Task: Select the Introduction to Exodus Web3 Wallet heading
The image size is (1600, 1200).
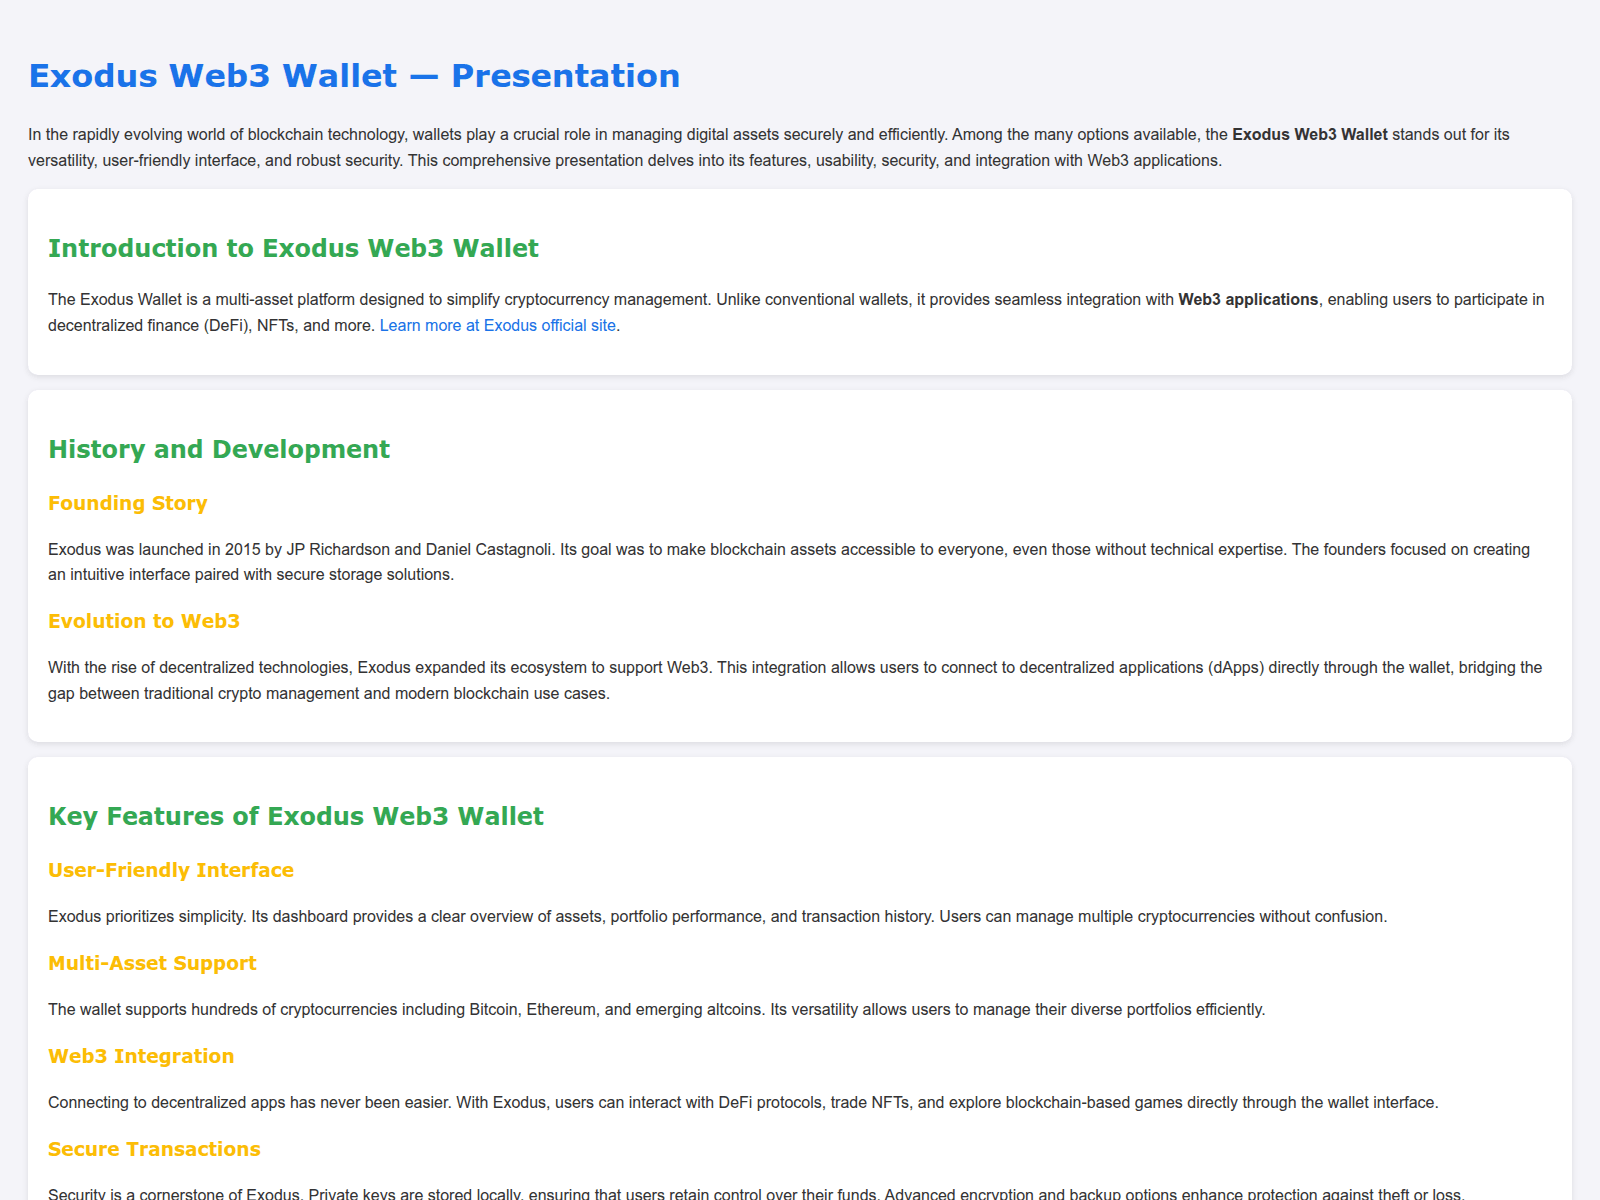Action: tap(293, 248)
